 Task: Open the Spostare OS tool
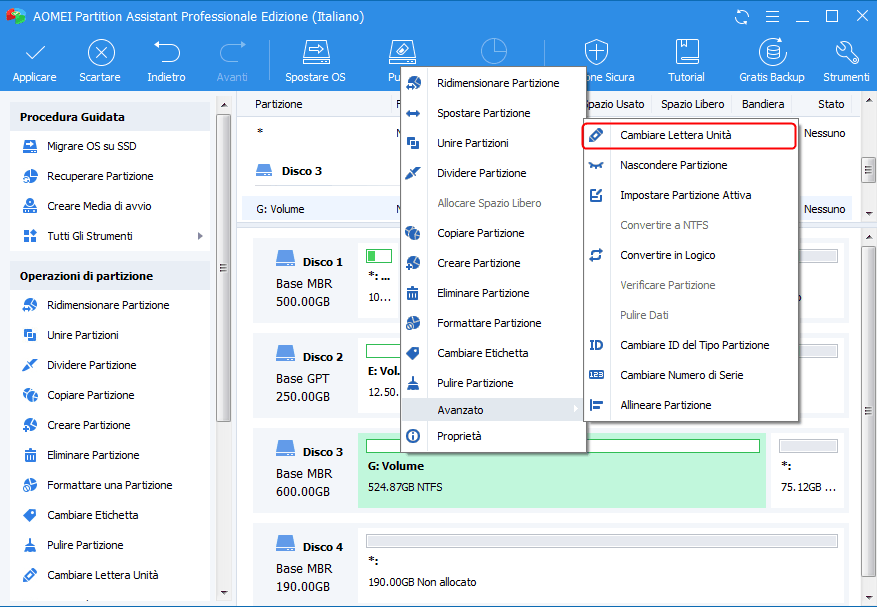[x=315, y=62]
